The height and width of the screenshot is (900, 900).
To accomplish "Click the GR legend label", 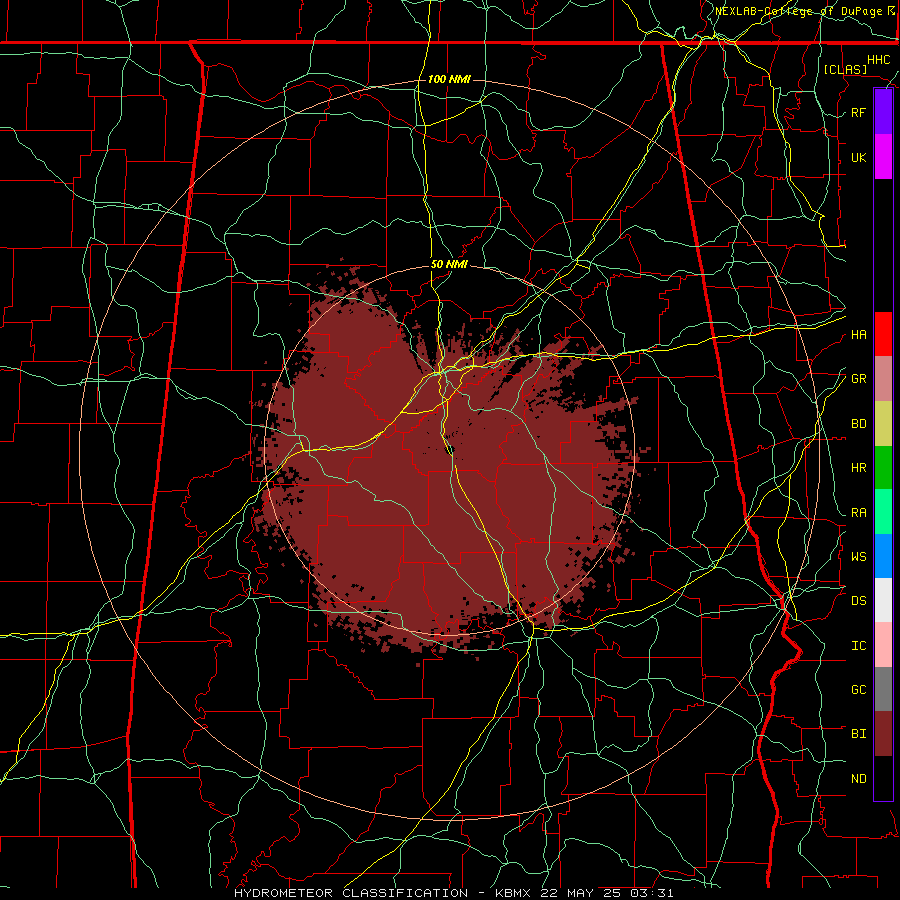I will (858, 379).
